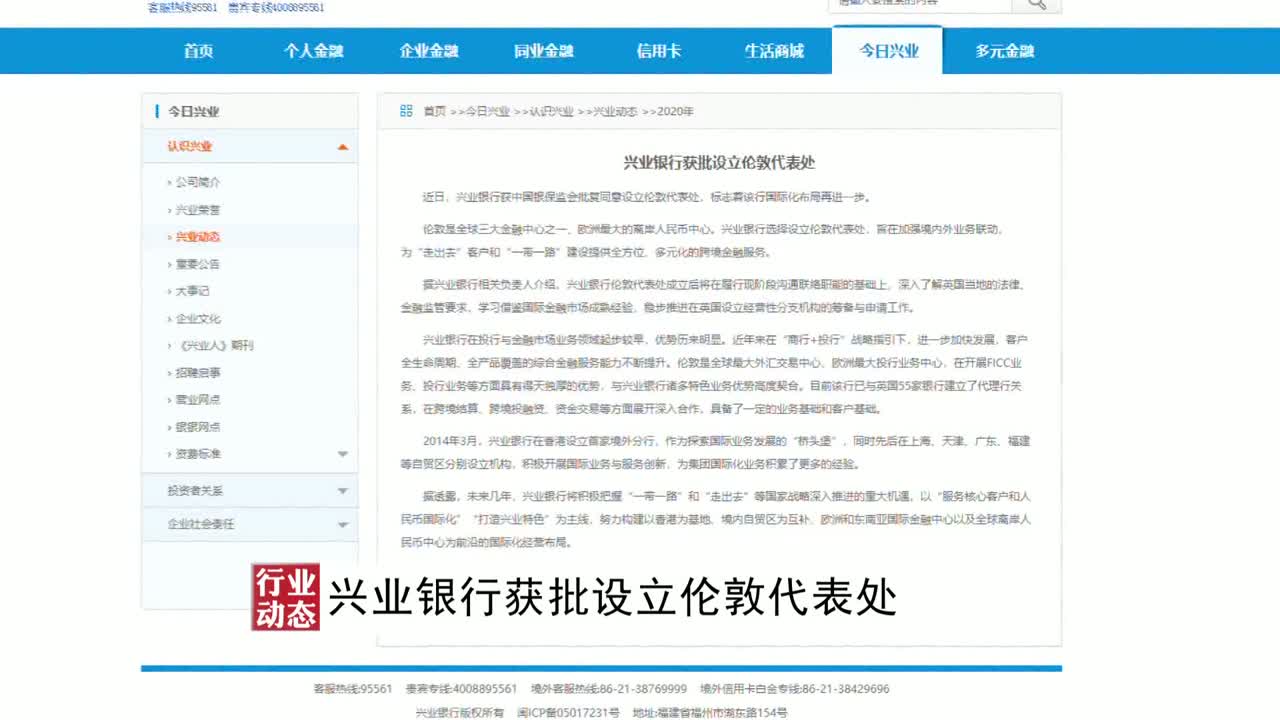Screen dimensions: 1280x720
Task: Click the grid icon beside the breadcrumb
Action: tap(406, 111)
